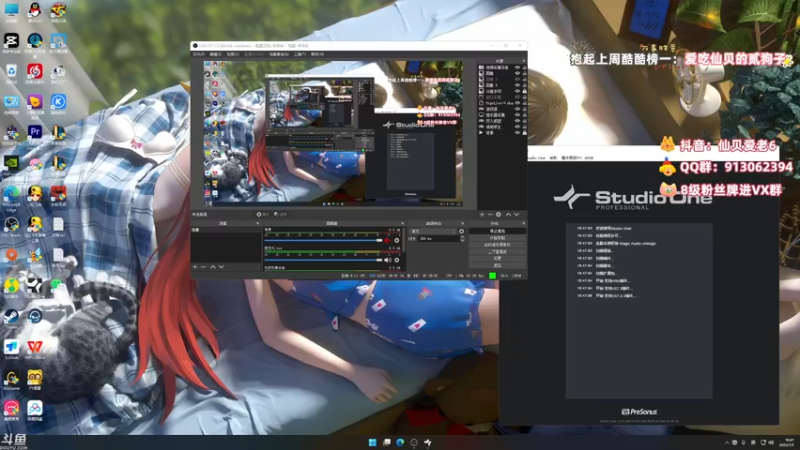The height and width of the screenshot is (450, 800).
Task: Pop out the 场景 dock panel
Action: (258, 223)
